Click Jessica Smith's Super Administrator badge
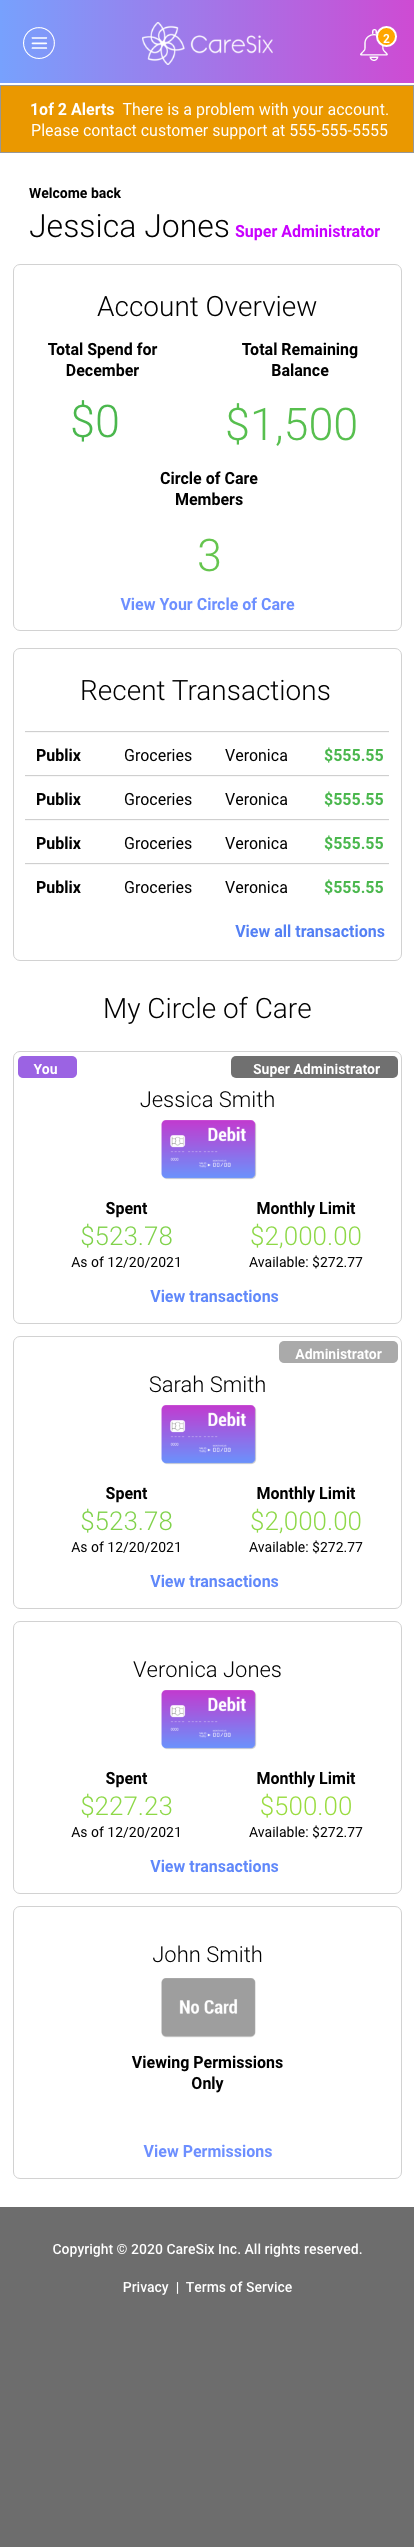This screenshot has height=2547, width=414. (x=314, y=1067)
